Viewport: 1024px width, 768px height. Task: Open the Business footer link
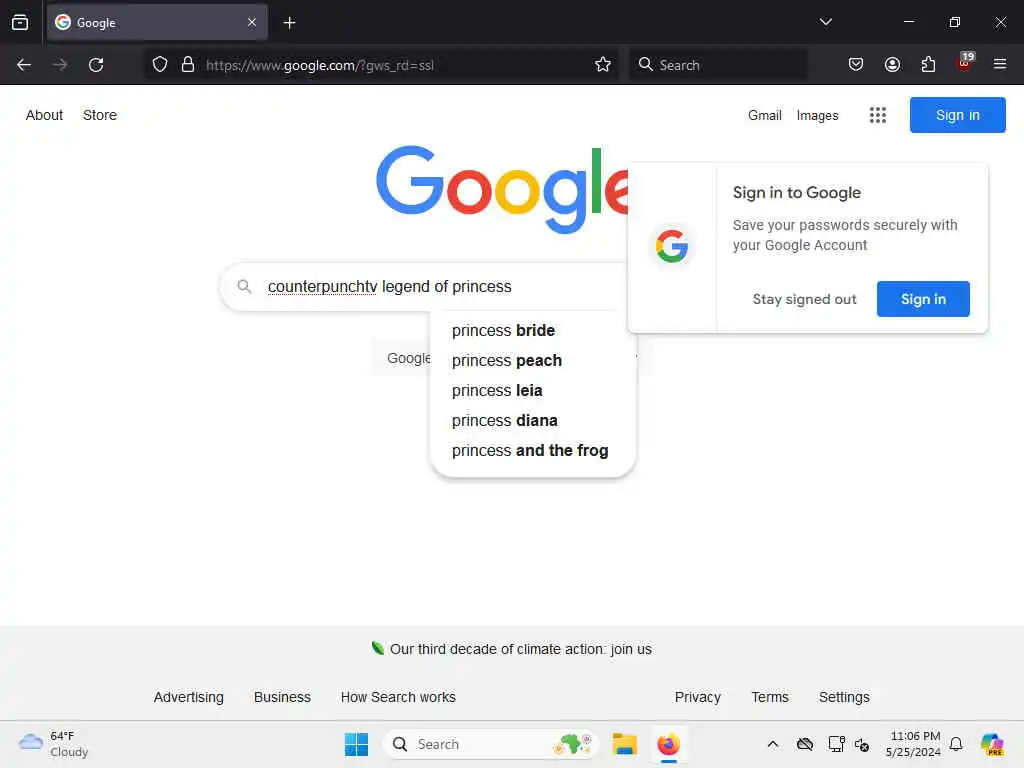pos(282,697)
